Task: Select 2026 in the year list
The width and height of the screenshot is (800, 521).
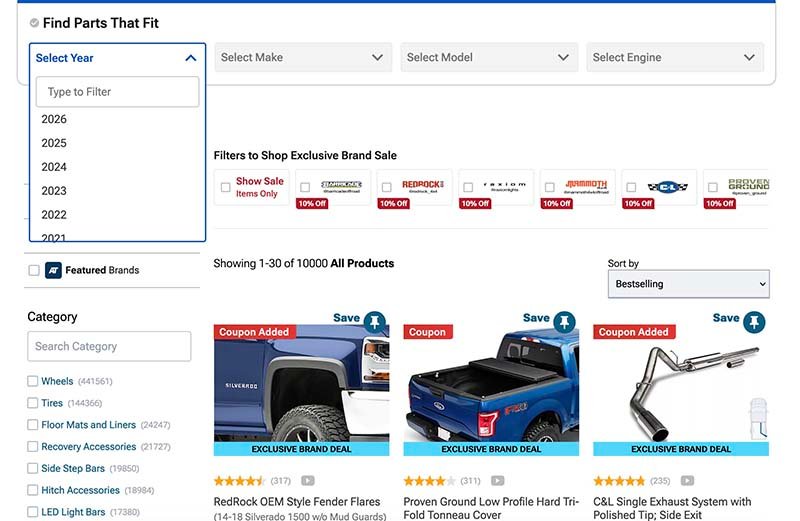Action: pyautogui.click(x=54, y=119)
